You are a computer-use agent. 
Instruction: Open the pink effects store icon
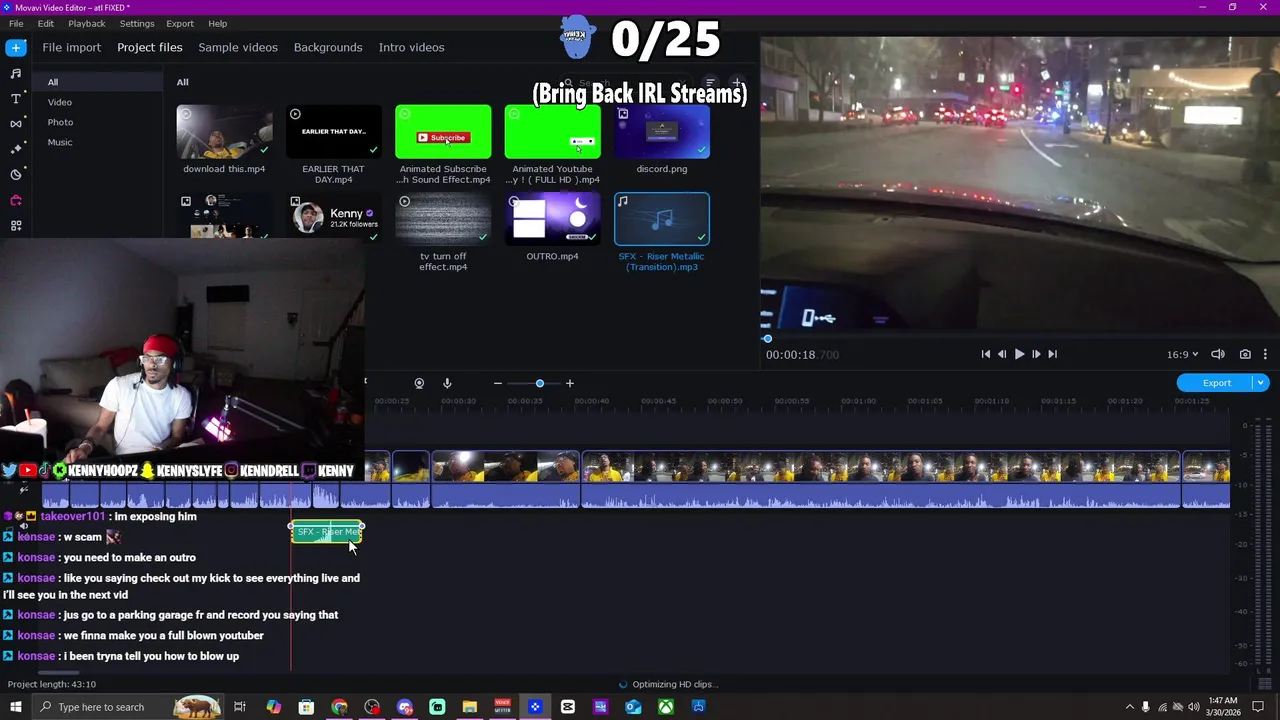(15, 200)
